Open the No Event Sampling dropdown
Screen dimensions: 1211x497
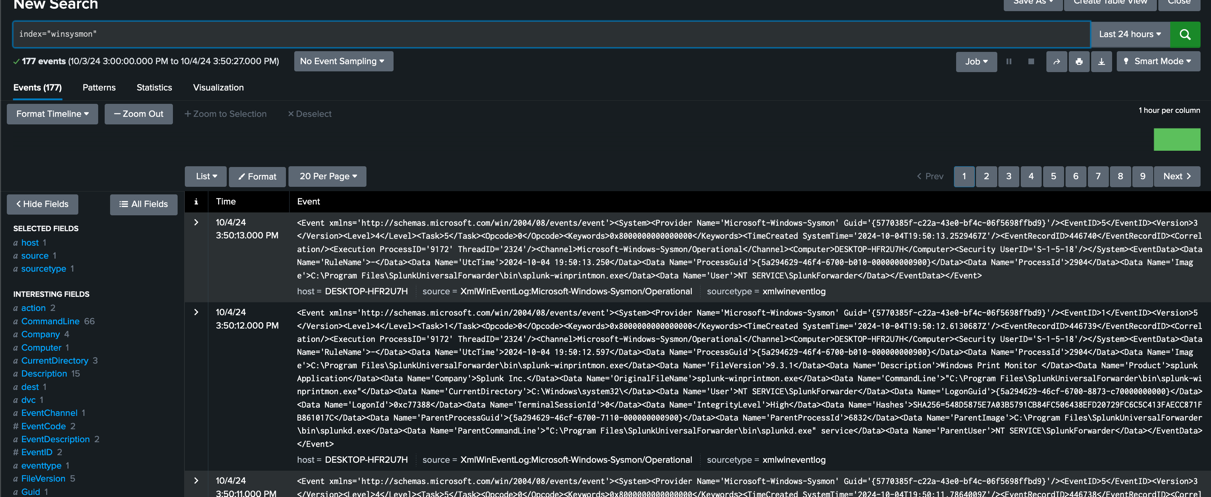point(343,61)
